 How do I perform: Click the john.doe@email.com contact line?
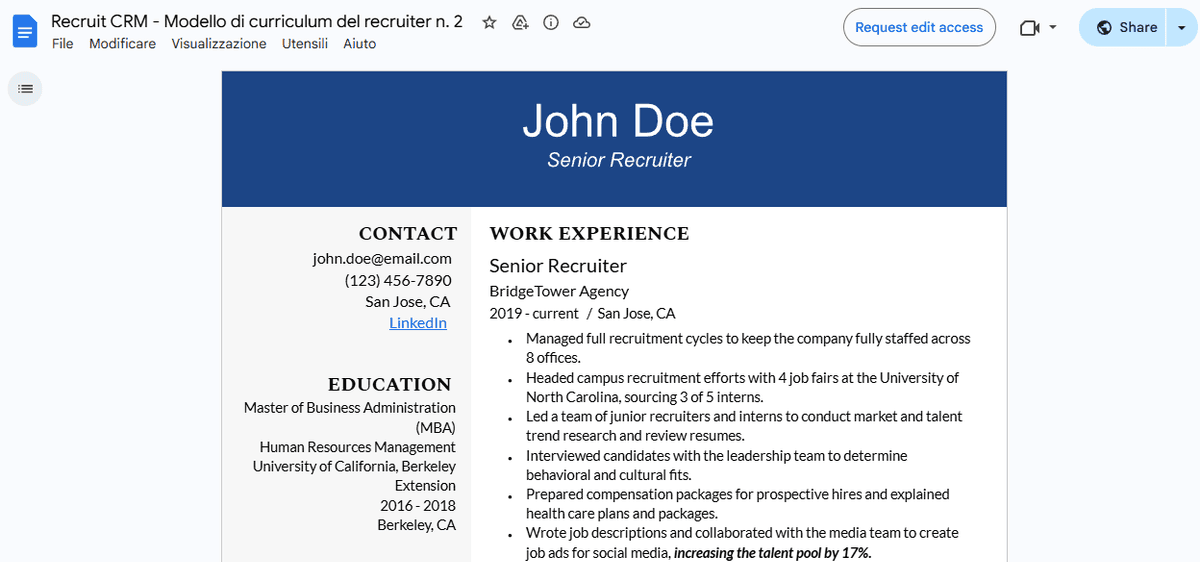click(x=382, y=258)
